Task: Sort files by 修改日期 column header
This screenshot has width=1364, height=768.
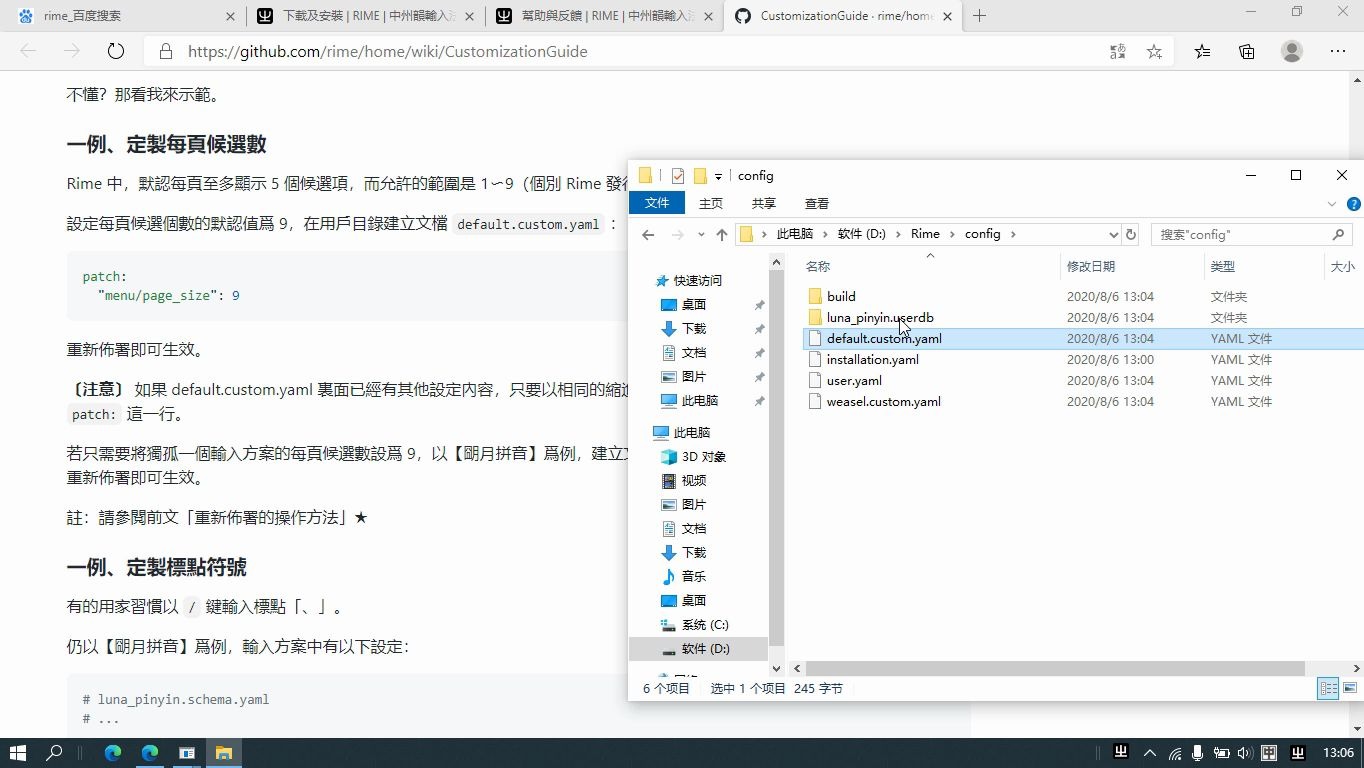Action: point(1091,266)
